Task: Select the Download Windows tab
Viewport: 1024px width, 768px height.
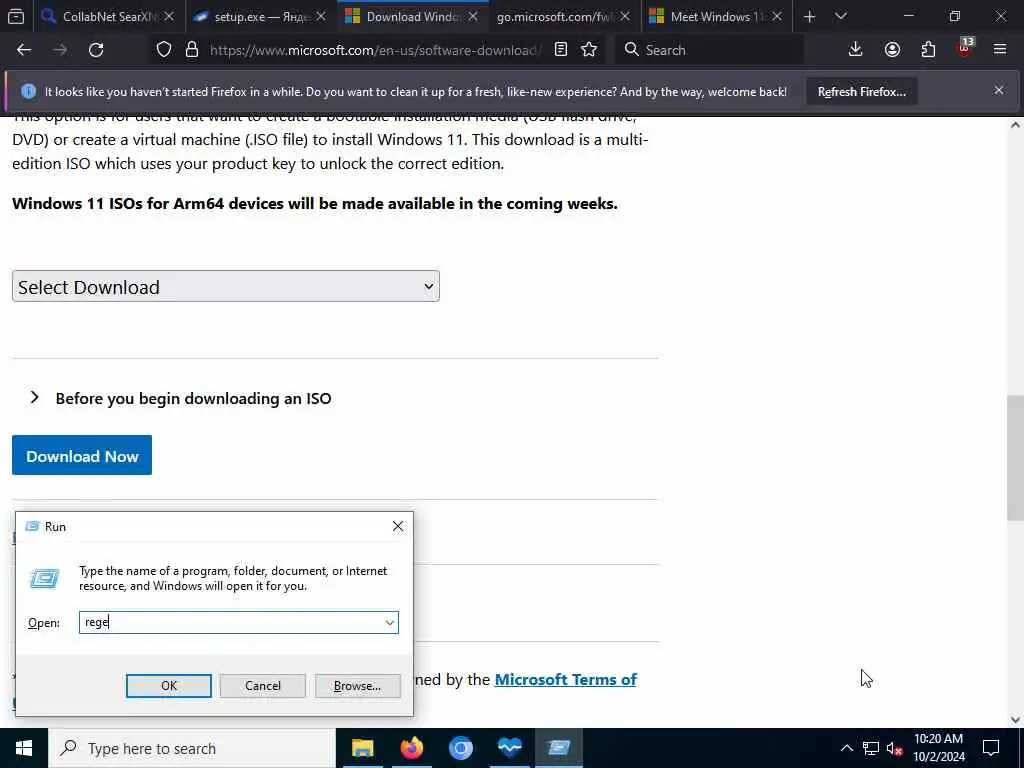Action: click(x=413, y=16)
